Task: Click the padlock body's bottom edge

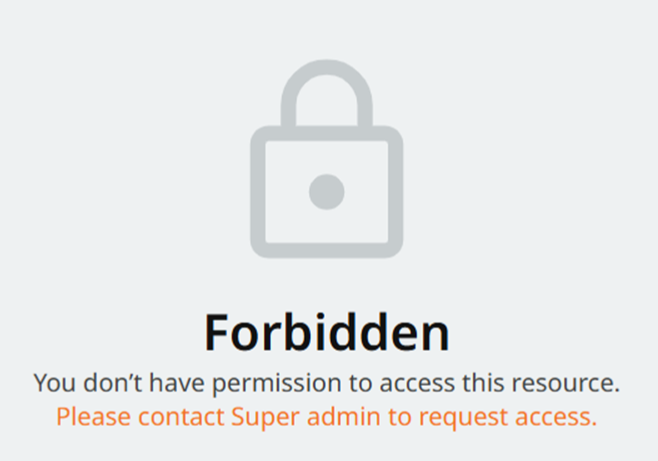Action: (326, 250)
